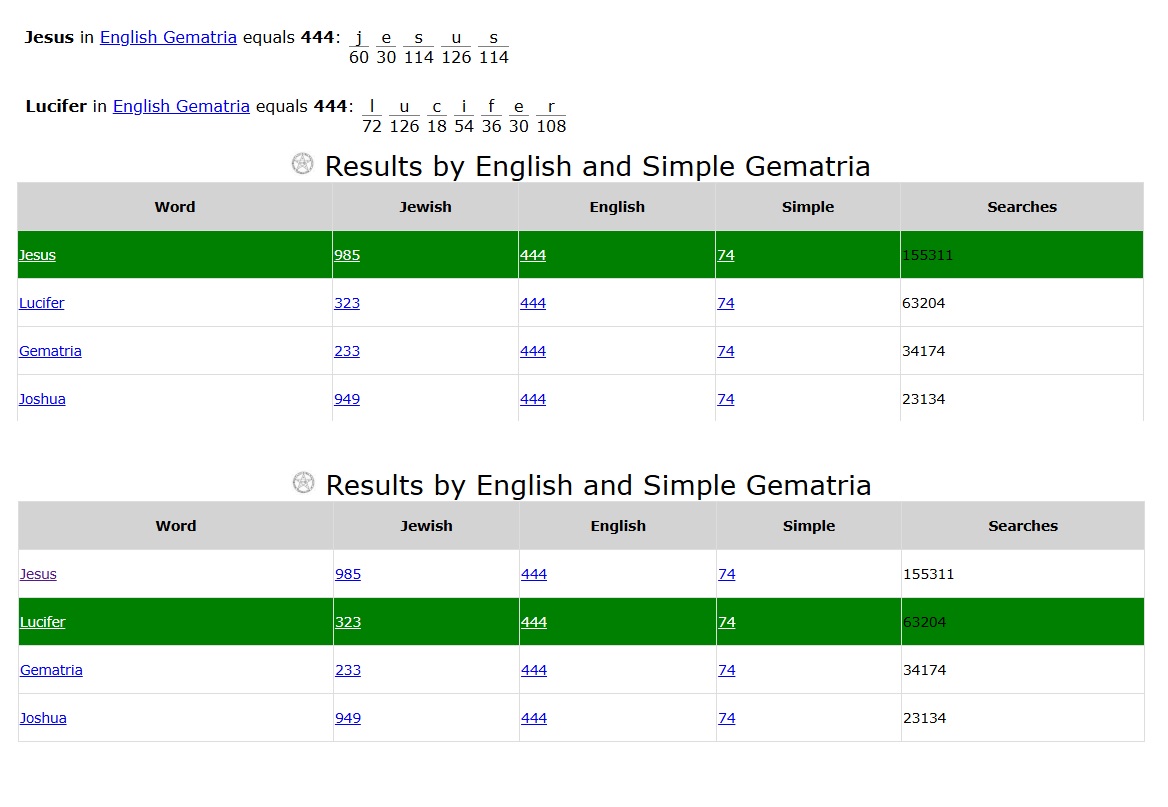Click Simple 74 in second table Gematria row

(x=727, y=670)
